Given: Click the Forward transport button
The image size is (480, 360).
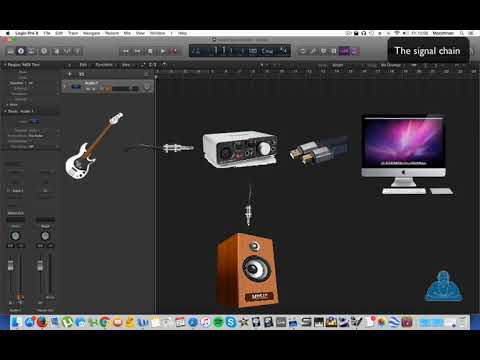Looking at the screenshot, I should (x=138, y=51).
